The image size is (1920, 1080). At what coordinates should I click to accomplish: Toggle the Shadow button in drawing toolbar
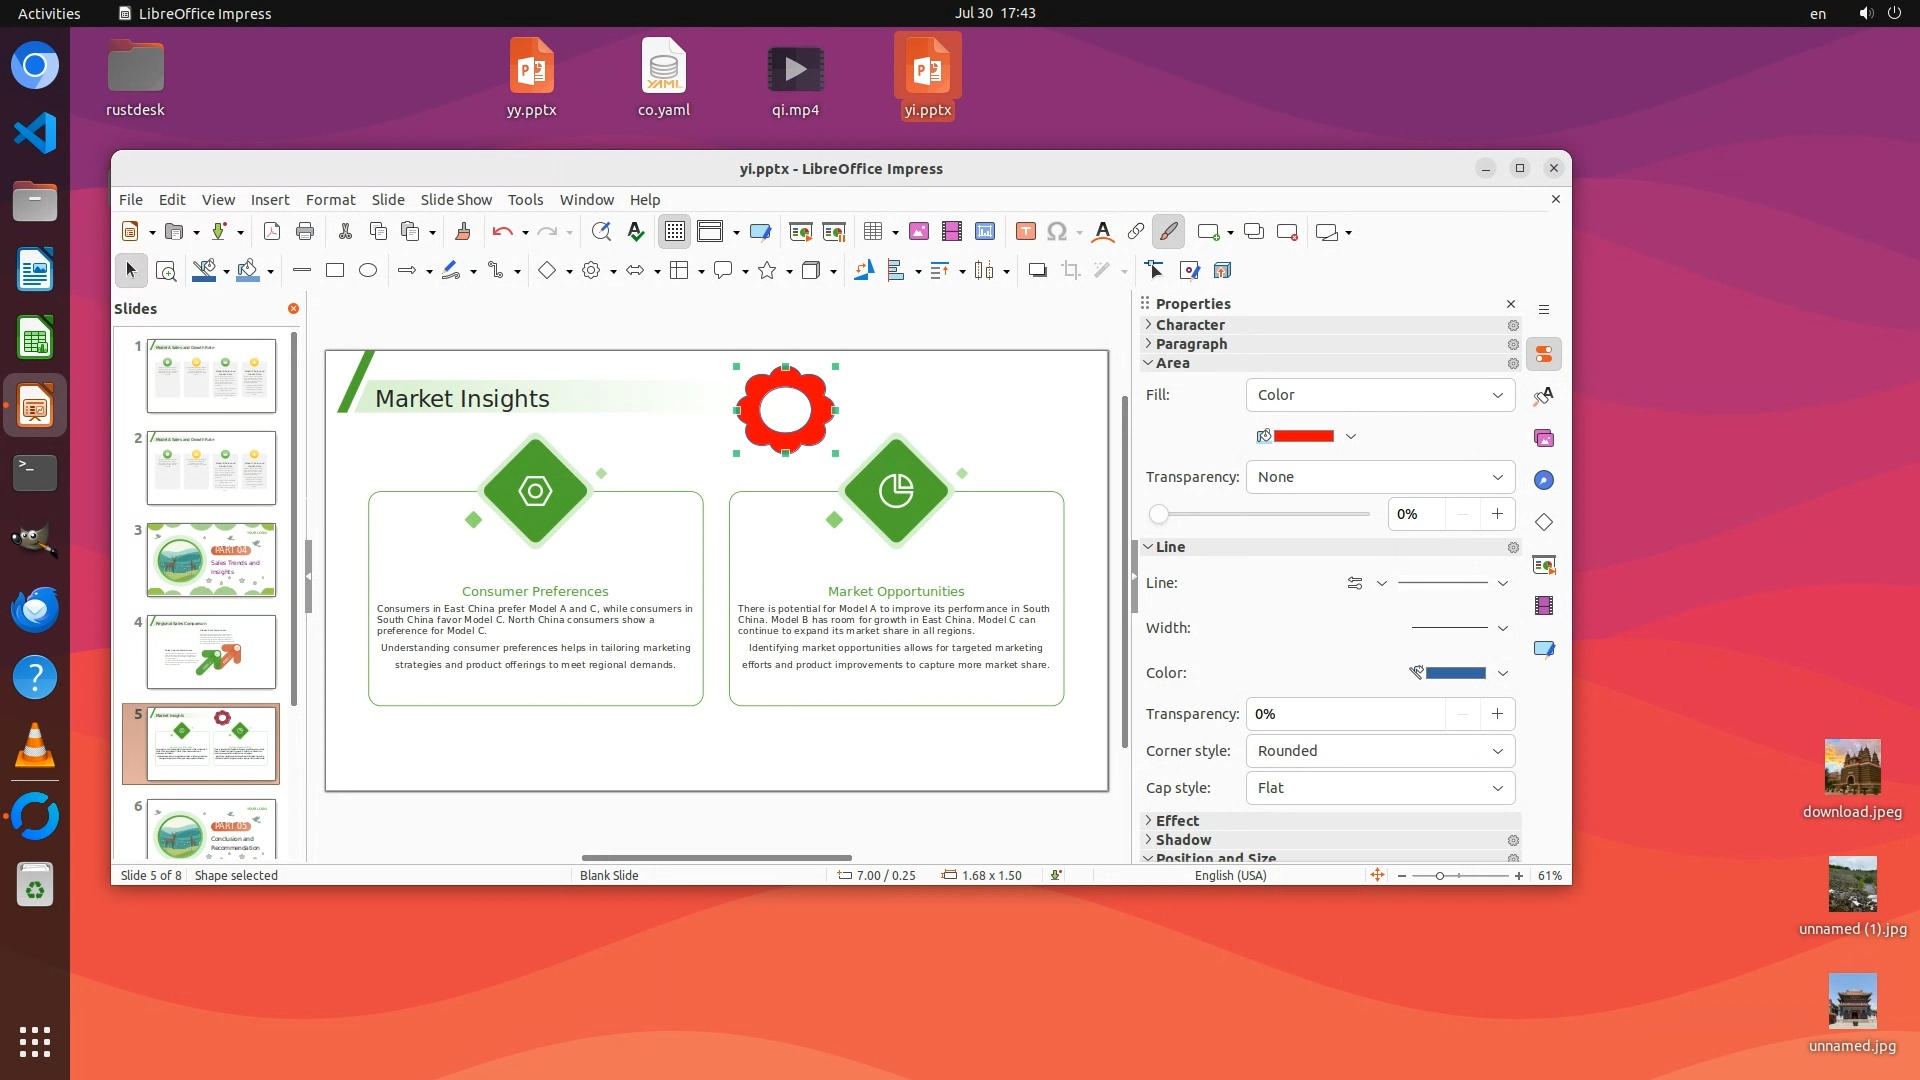(1037, 271)
